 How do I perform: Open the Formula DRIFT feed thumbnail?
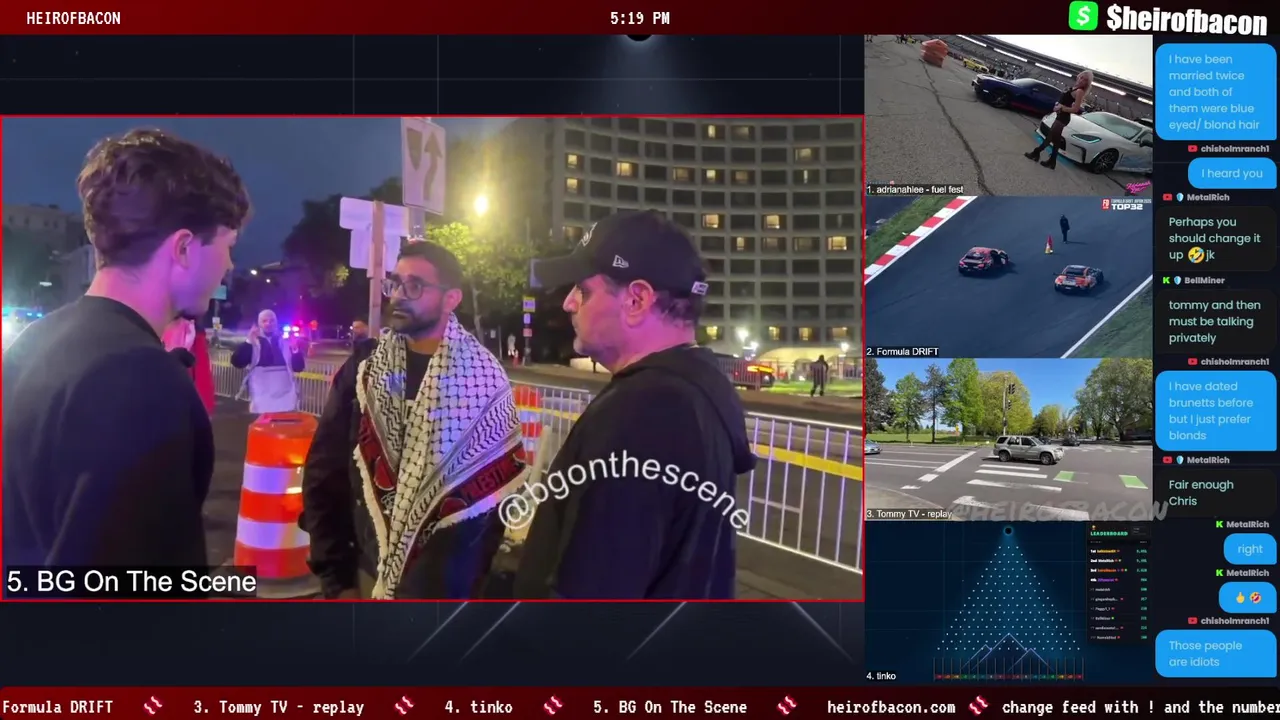(x=1008, y=277)
